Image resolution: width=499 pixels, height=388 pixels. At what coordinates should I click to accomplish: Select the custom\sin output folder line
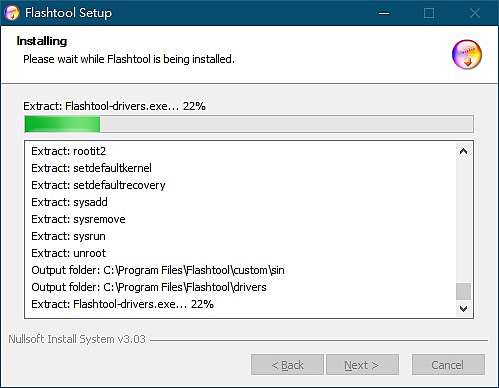pos(158,270)
